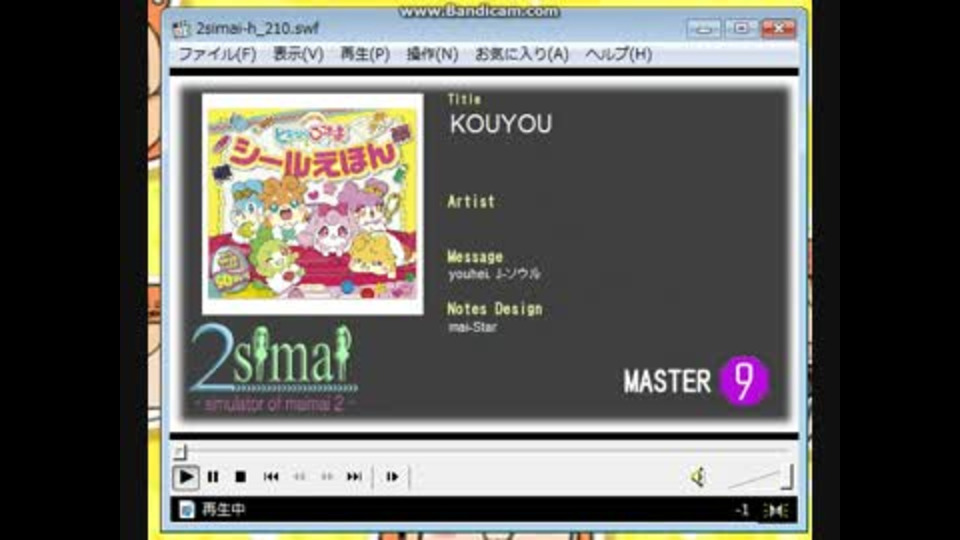
Task: Skip to the previous track
Action: click(271, 477)
